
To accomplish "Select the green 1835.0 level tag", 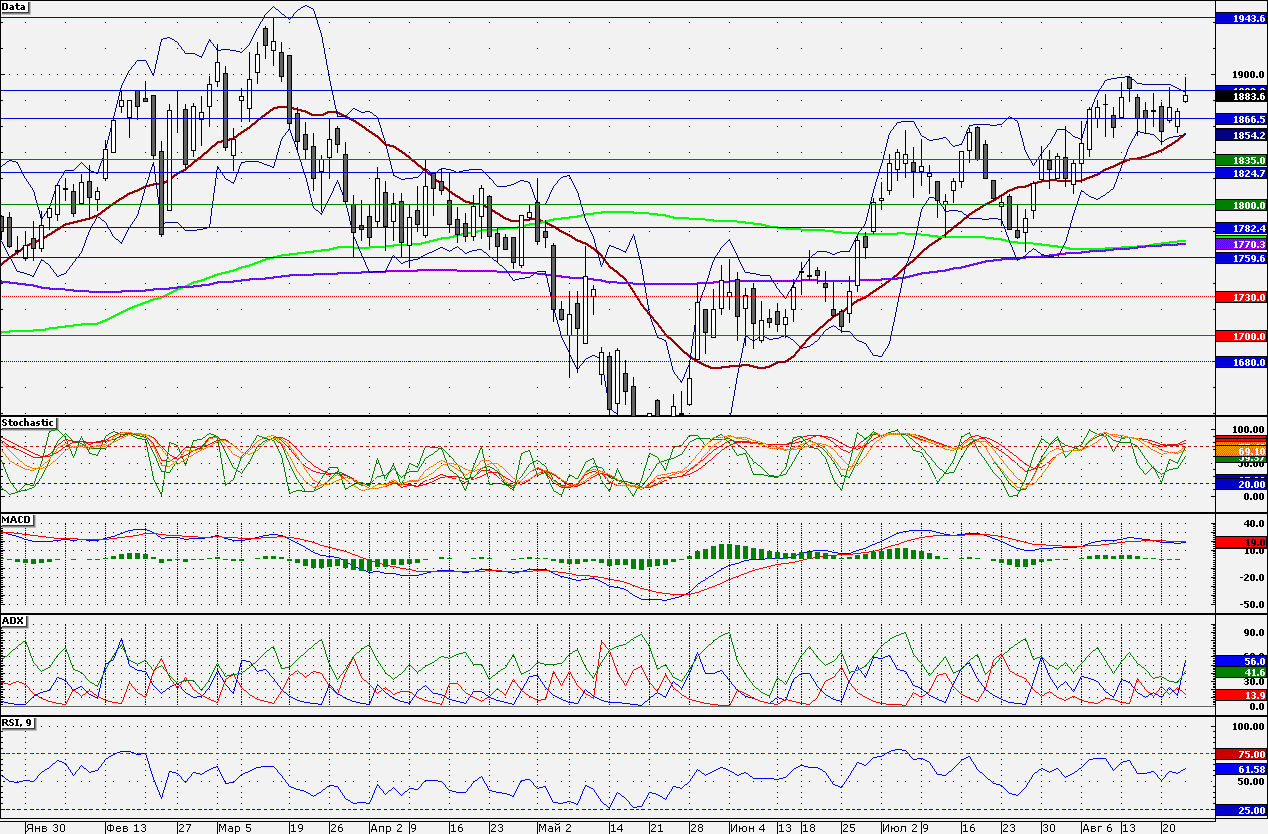I will point(1239,160).
